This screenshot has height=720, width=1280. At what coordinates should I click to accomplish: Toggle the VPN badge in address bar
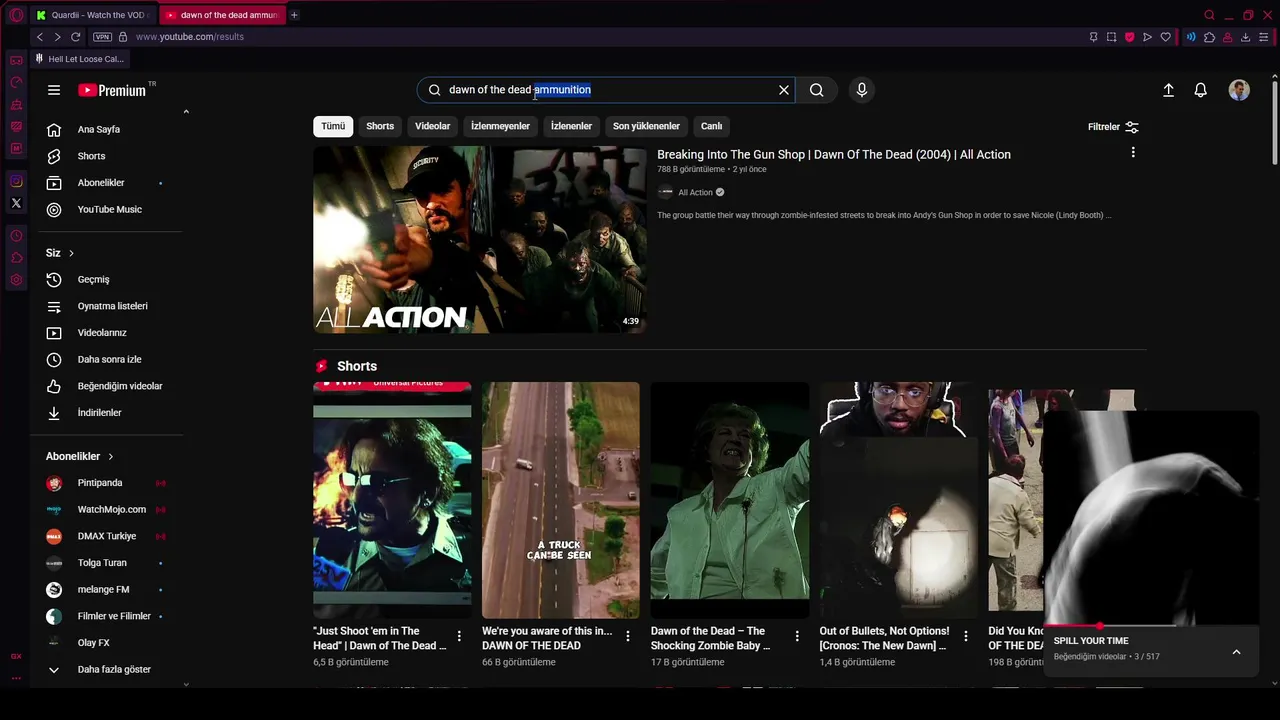pos(102,37)
